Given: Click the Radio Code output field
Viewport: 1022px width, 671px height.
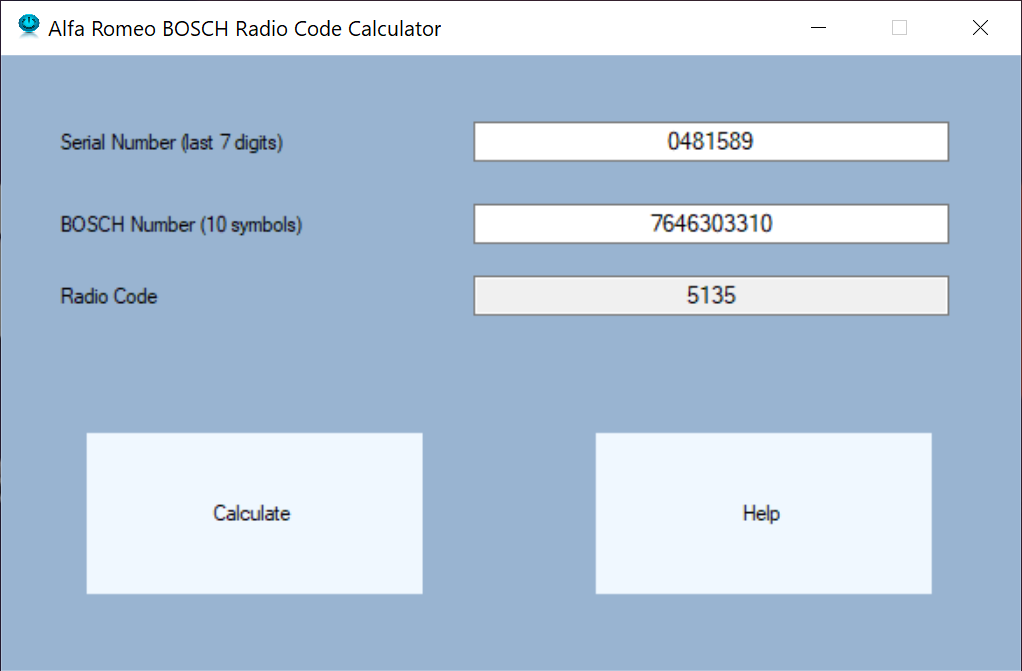Looking at the screenshot, I should [711, 295].
